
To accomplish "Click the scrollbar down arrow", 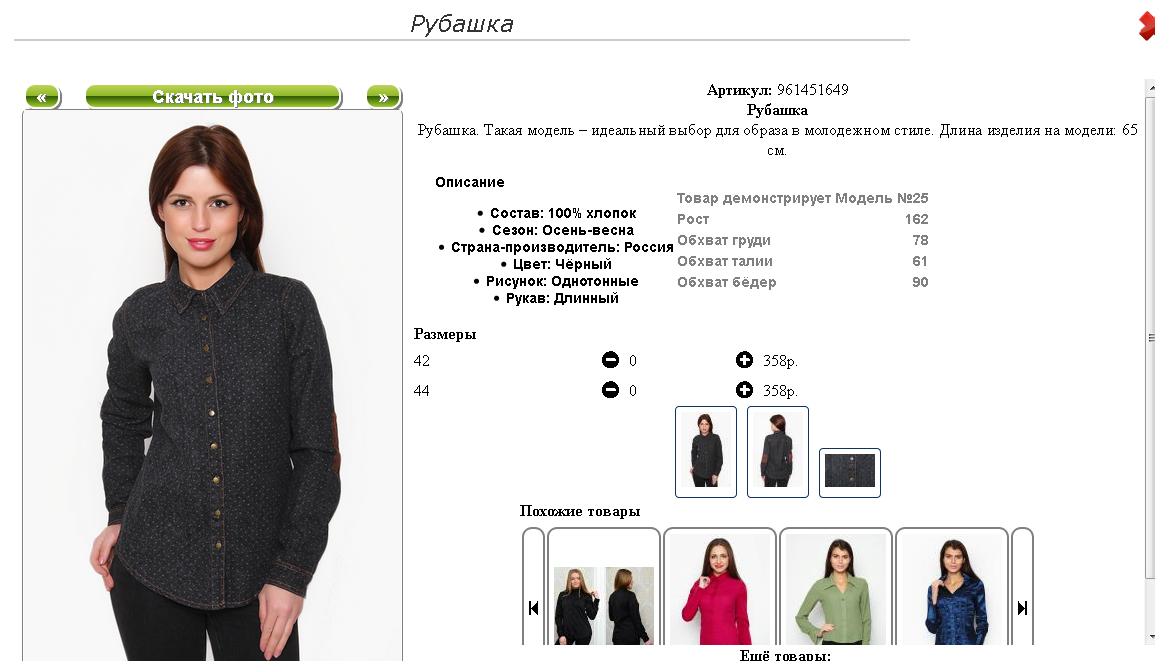I will click(x=1151, y=637).
